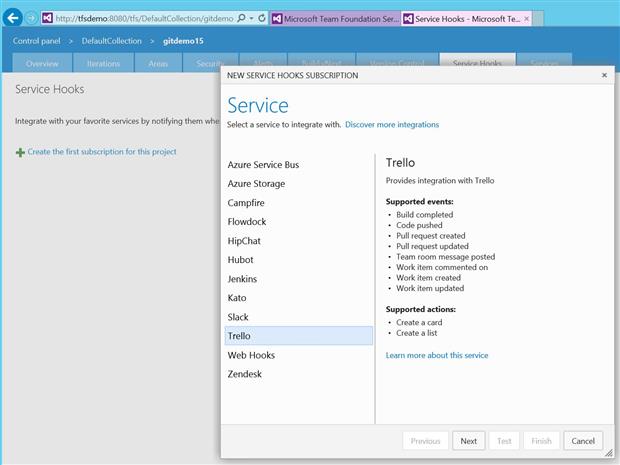Click the Trello heading in details pane
The width and height of the screenshot is (620, 465).
400,163
